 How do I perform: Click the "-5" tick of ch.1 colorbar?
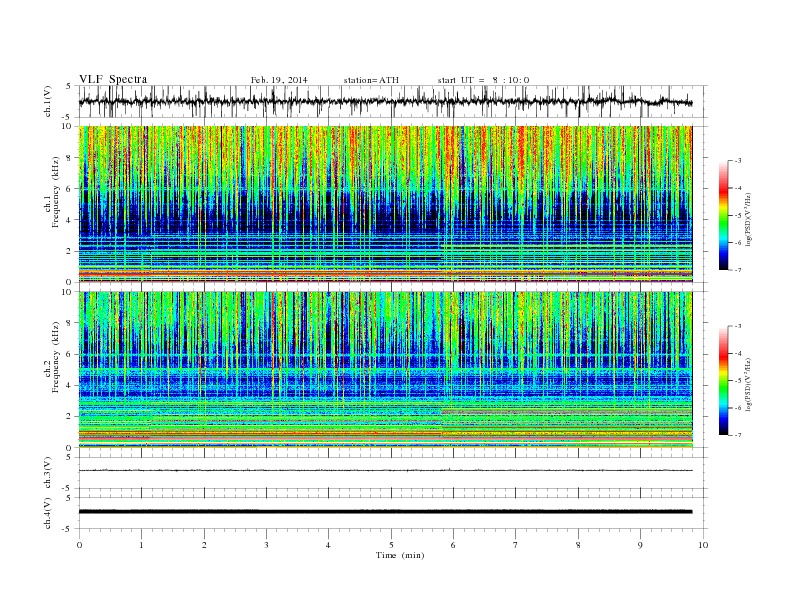tap(738, 216)
